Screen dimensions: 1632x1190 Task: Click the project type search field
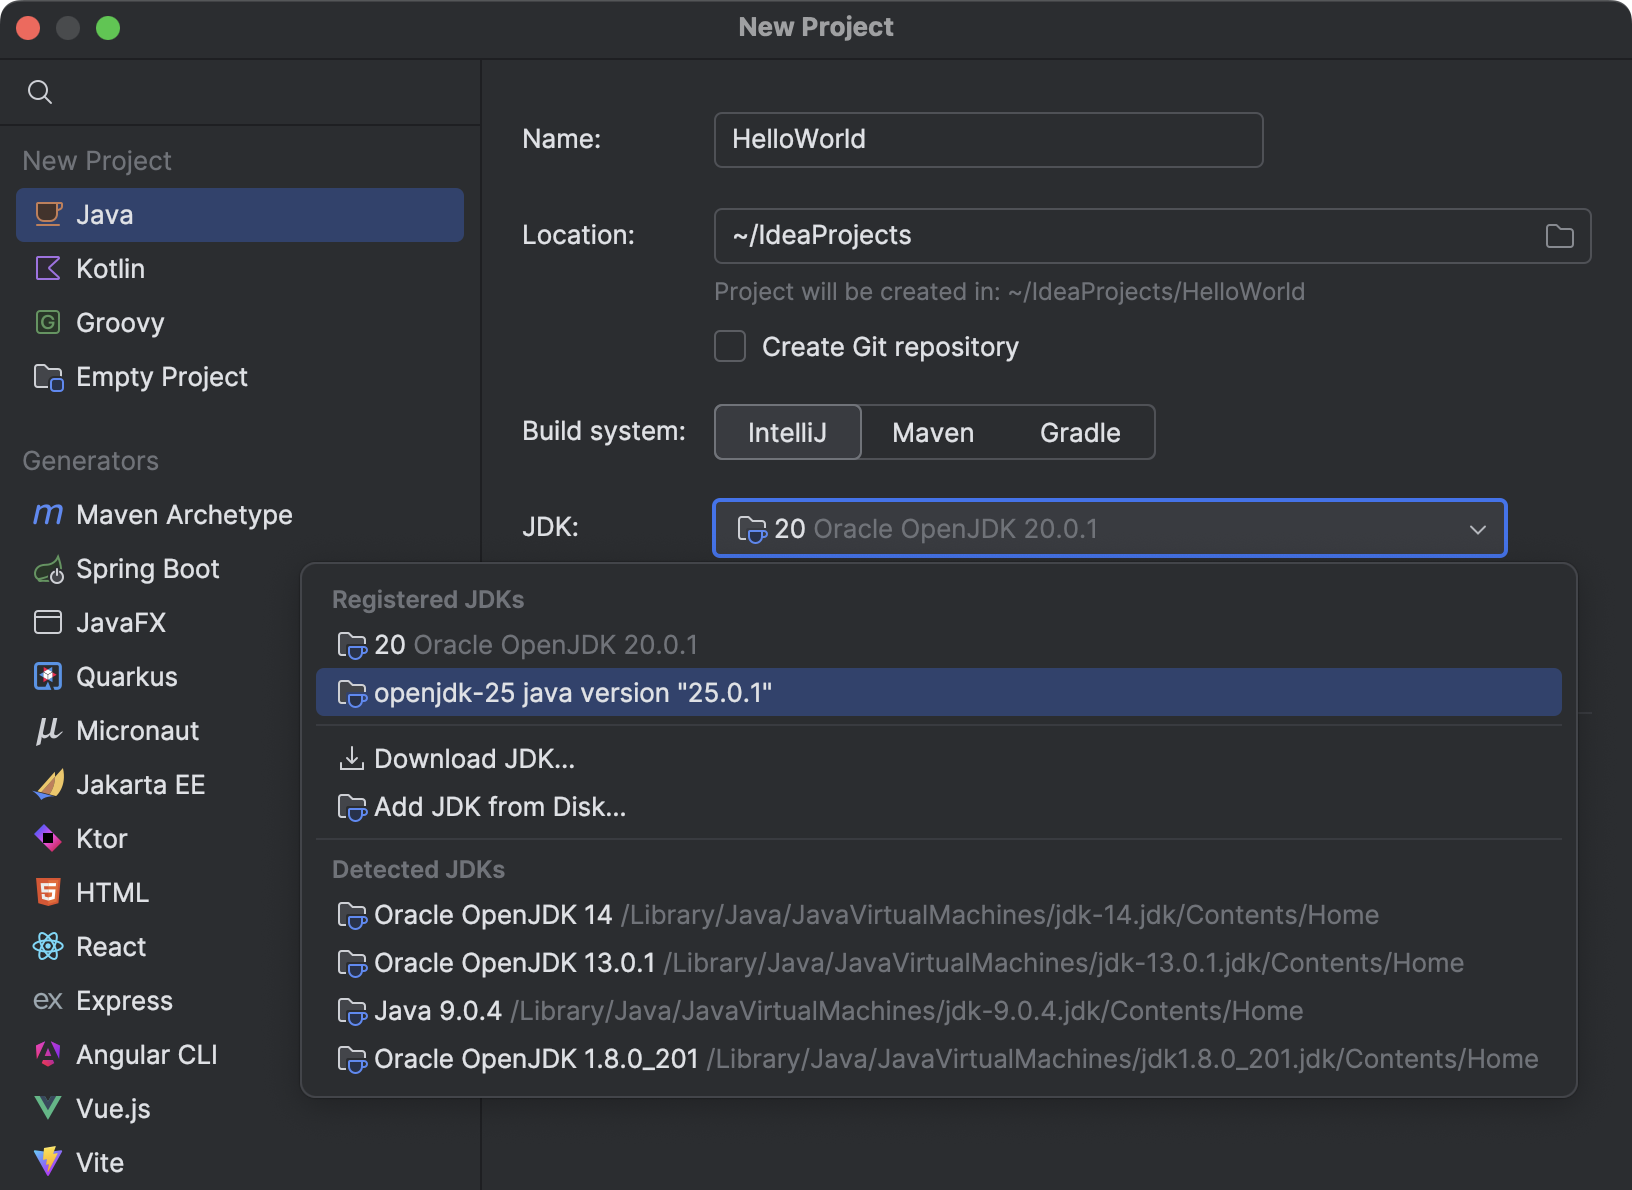tap(240, 92)
